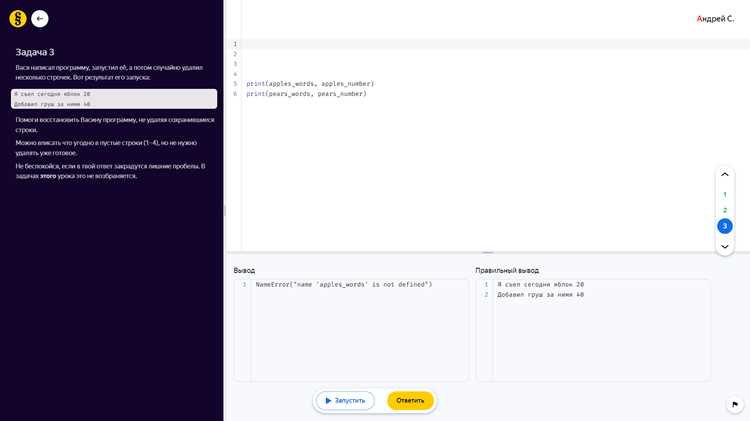
Task: Click code line 5 print(apples_words, apples_number)
Action: point(310,84)
